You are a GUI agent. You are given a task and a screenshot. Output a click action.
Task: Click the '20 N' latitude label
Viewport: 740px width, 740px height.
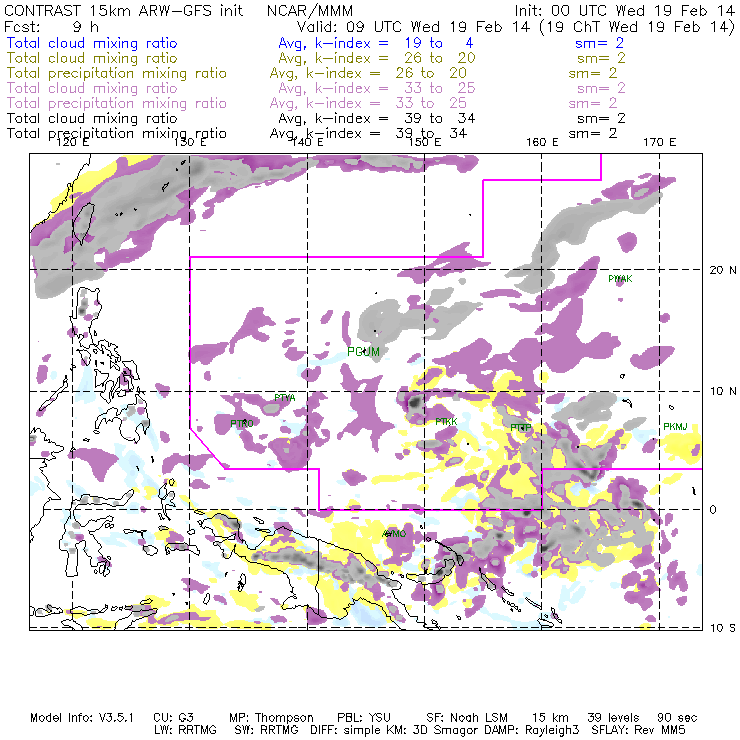point(723,270)
